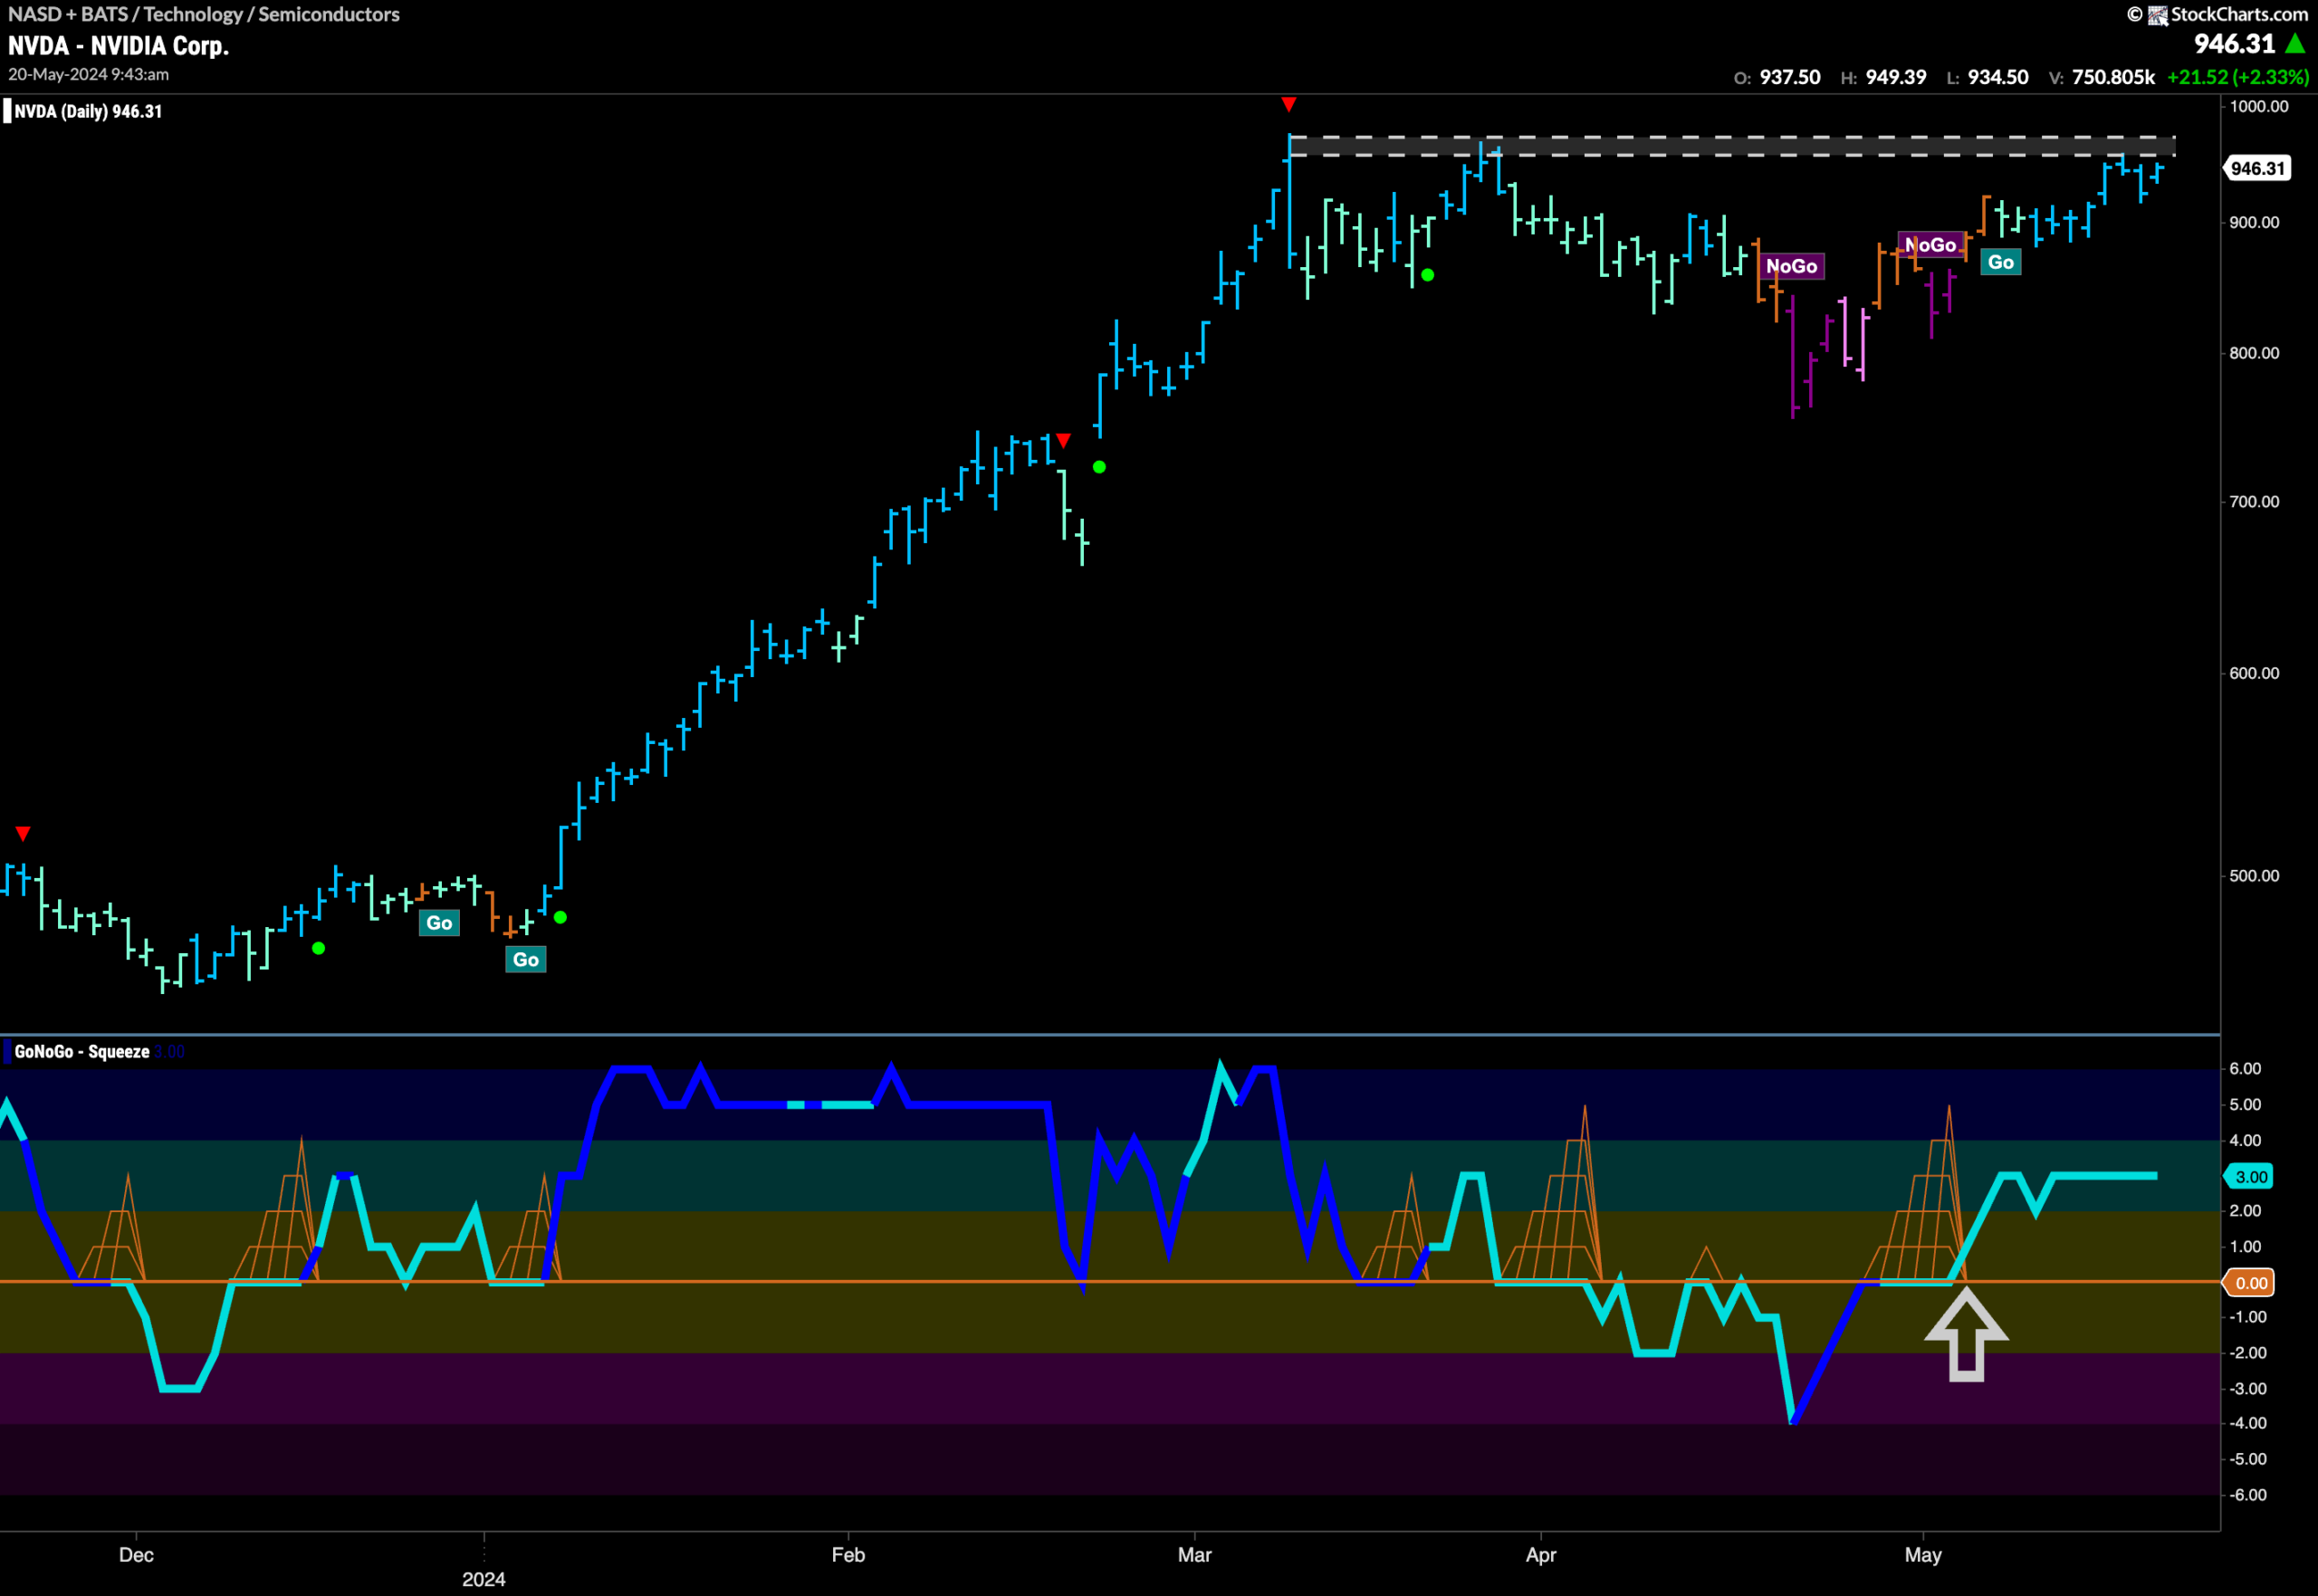Select the 900.00 price axis label
Viewport: 2318px width, 1596px height.
(2254, 222)
